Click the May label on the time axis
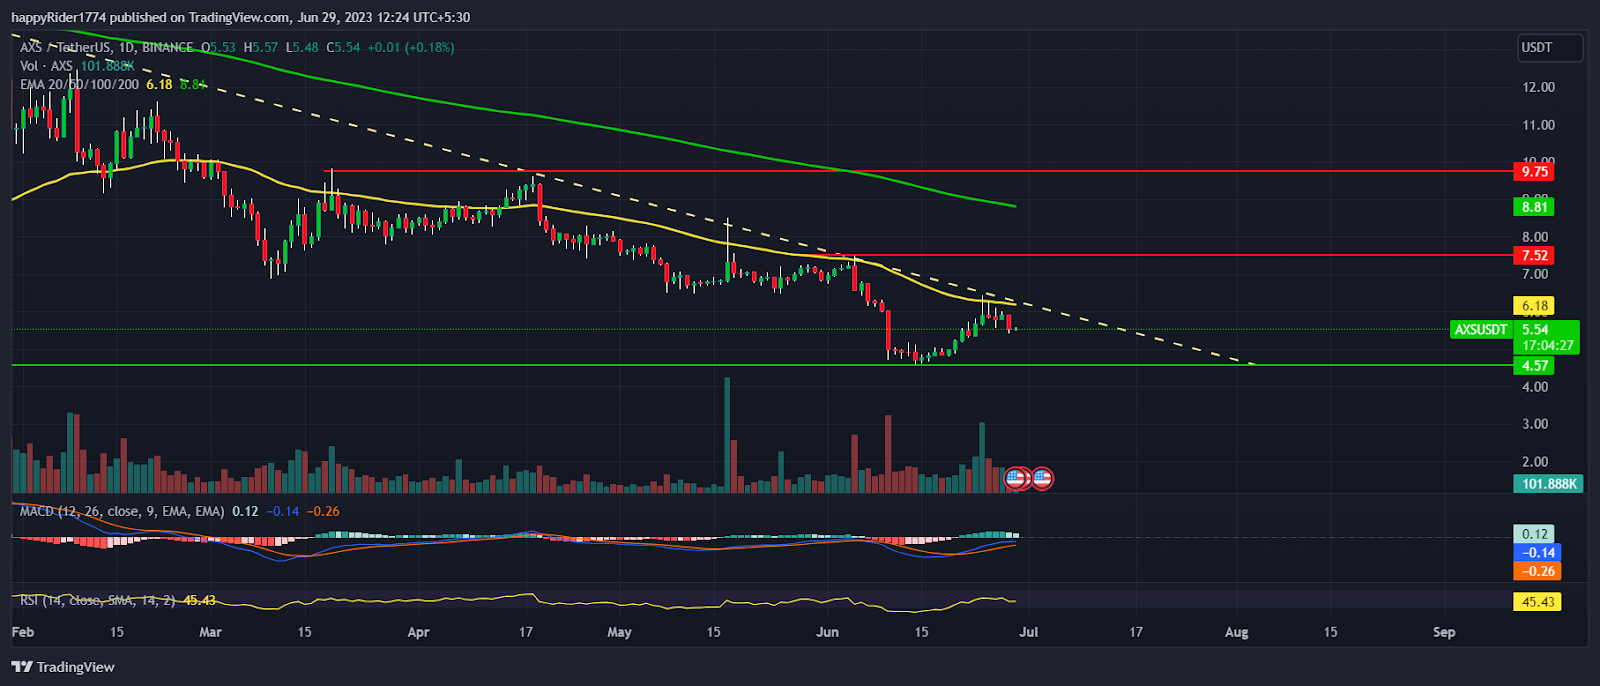This screenshot has height=686, width=1600. (x=619, y=632)
